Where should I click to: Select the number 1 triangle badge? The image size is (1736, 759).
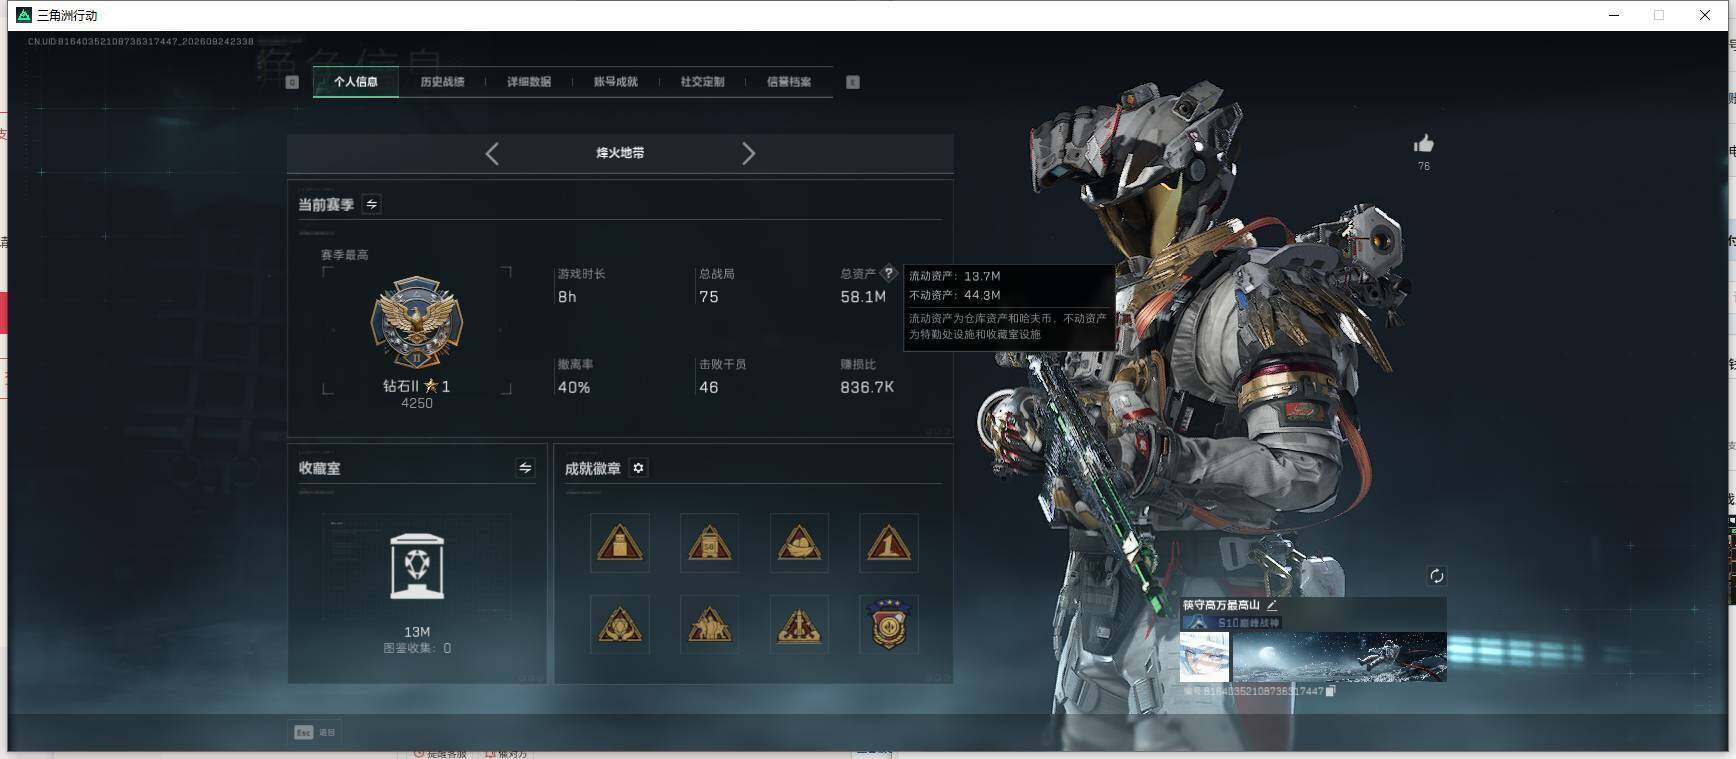889,543
